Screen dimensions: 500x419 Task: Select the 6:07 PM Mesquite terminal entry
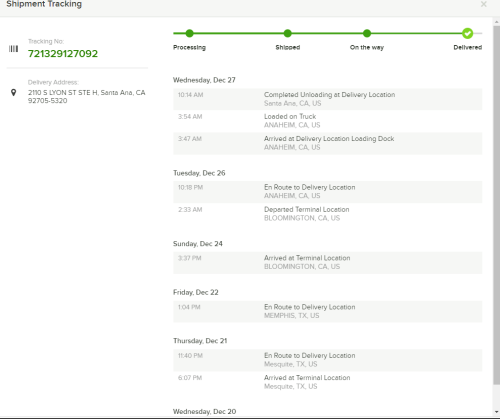pyautogui.click(x=327, y=382)
